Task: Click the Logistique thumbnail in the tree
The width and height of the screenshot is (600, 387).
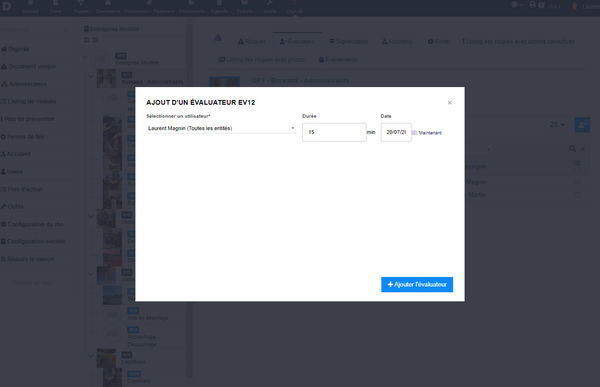Action: coord(106,358)
